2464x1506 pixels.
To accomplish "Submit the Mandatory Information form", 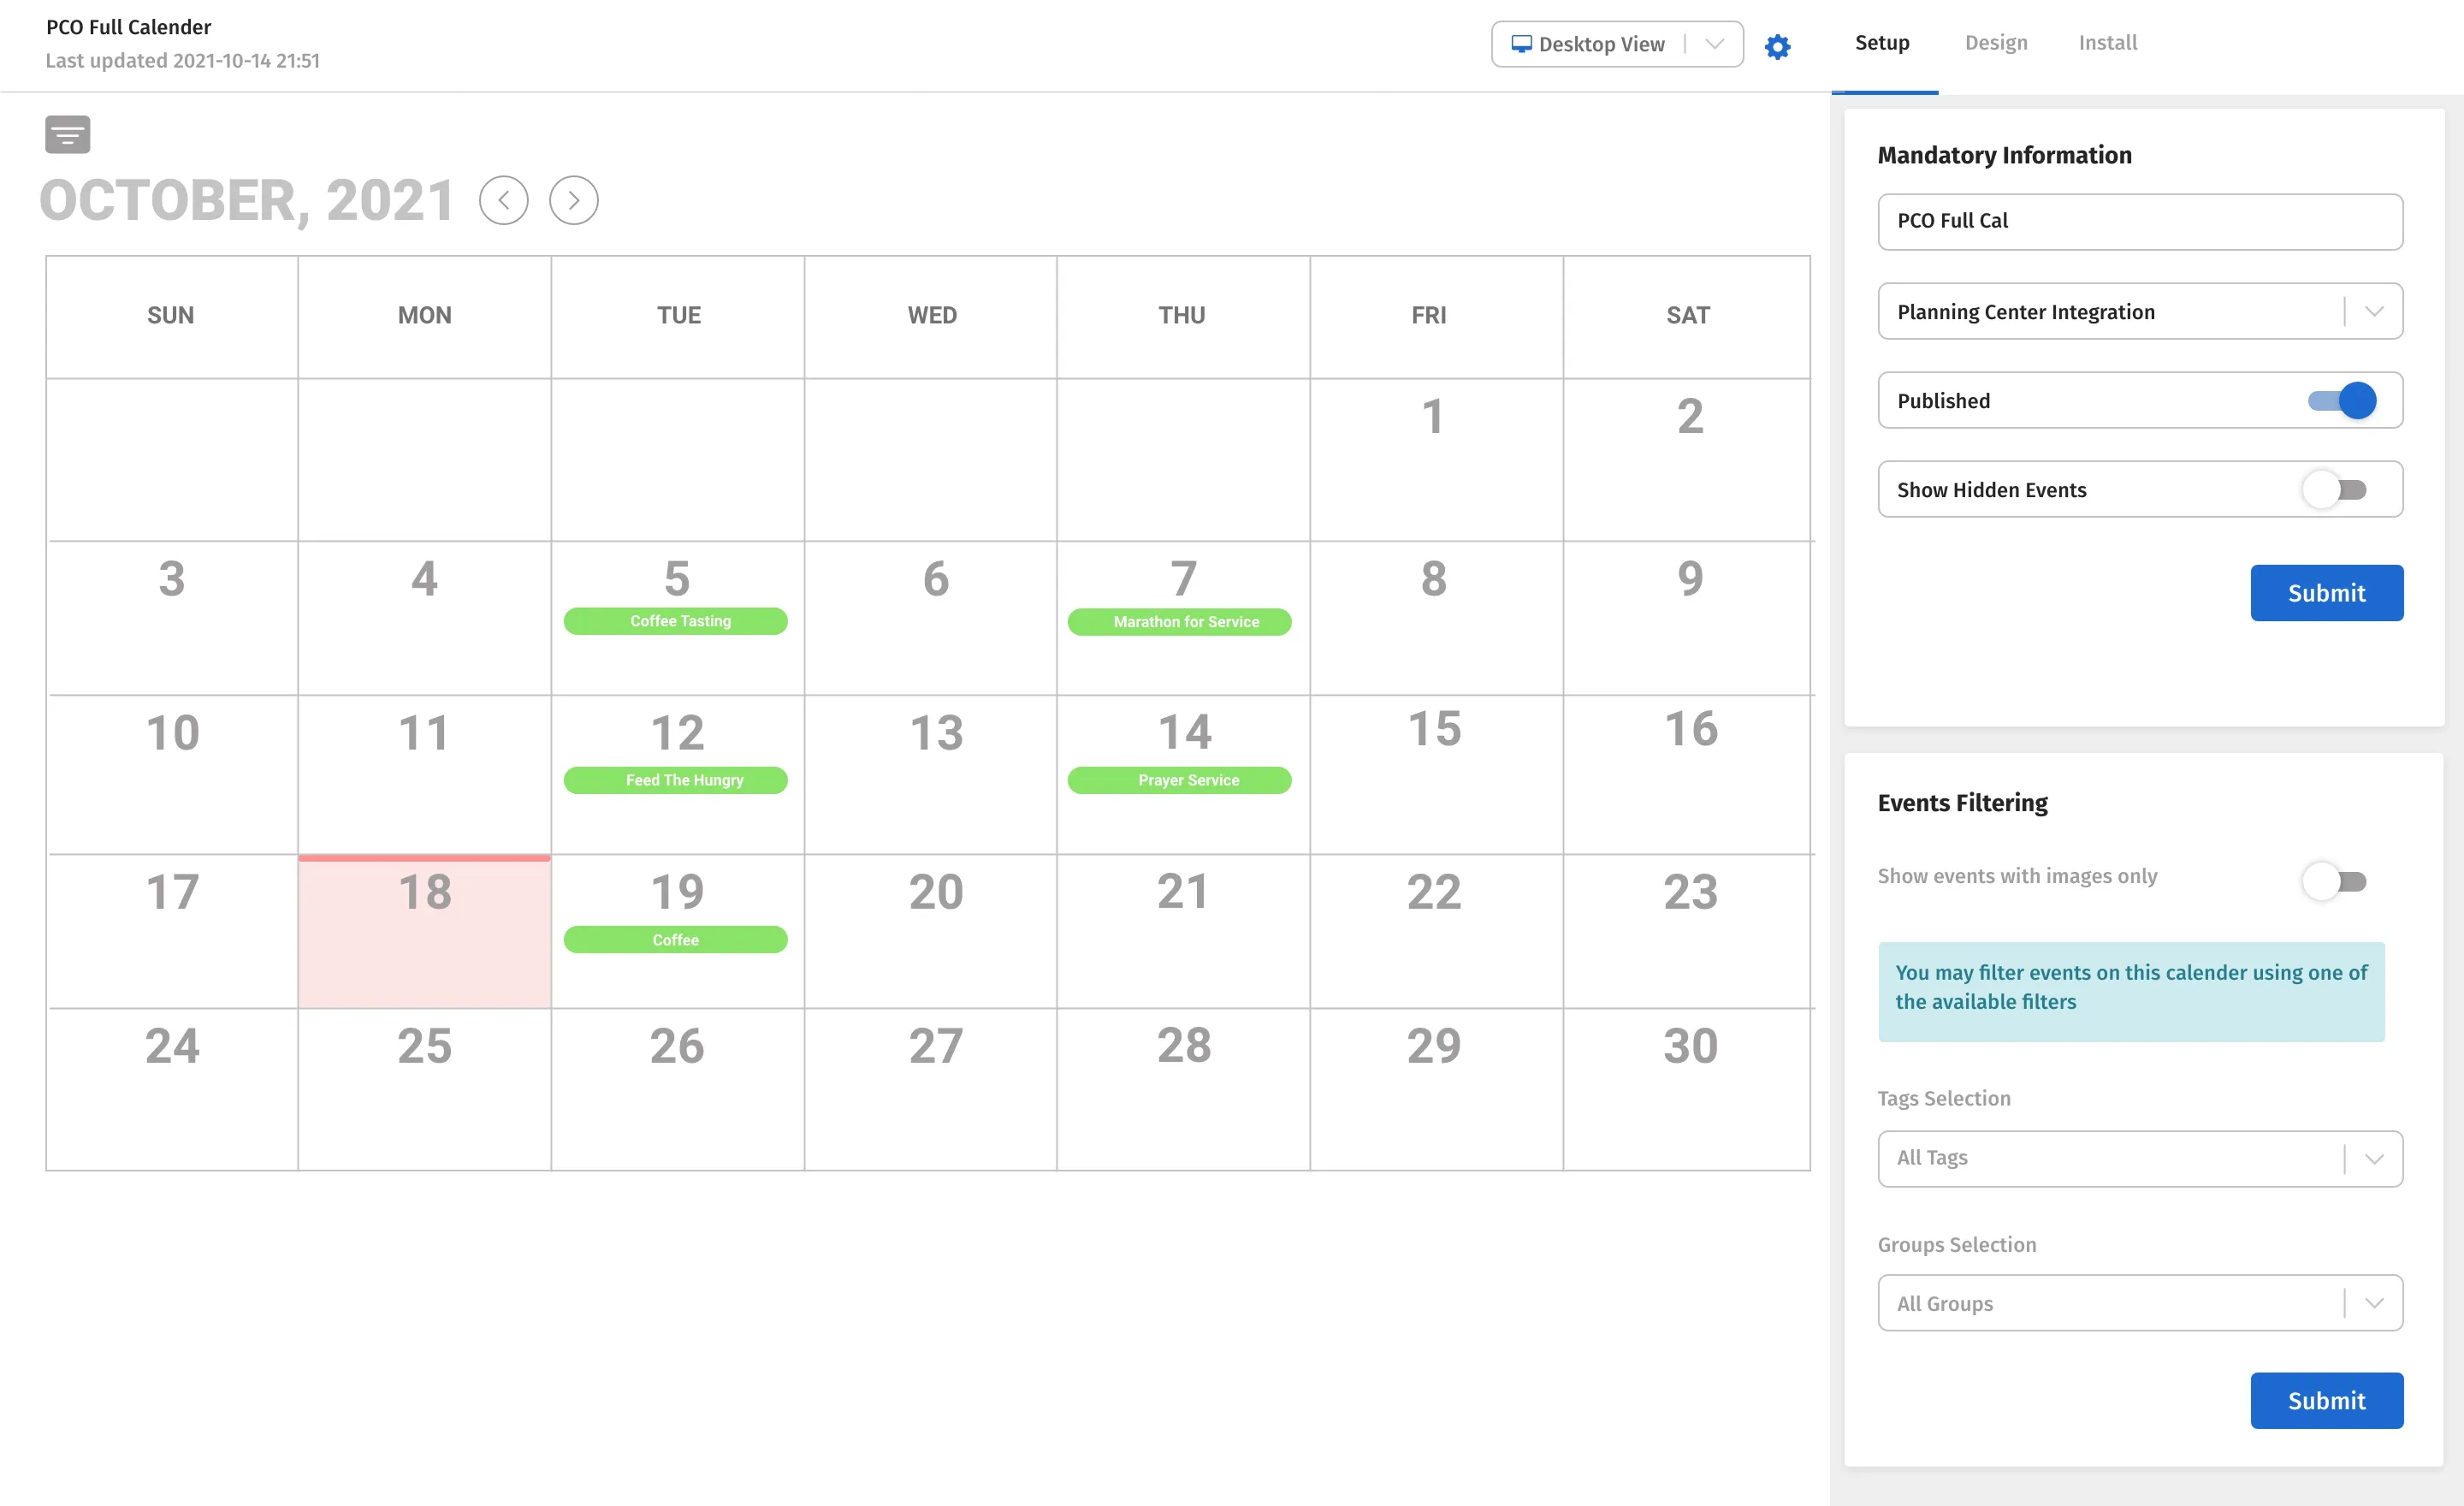I will point(2326,592).
